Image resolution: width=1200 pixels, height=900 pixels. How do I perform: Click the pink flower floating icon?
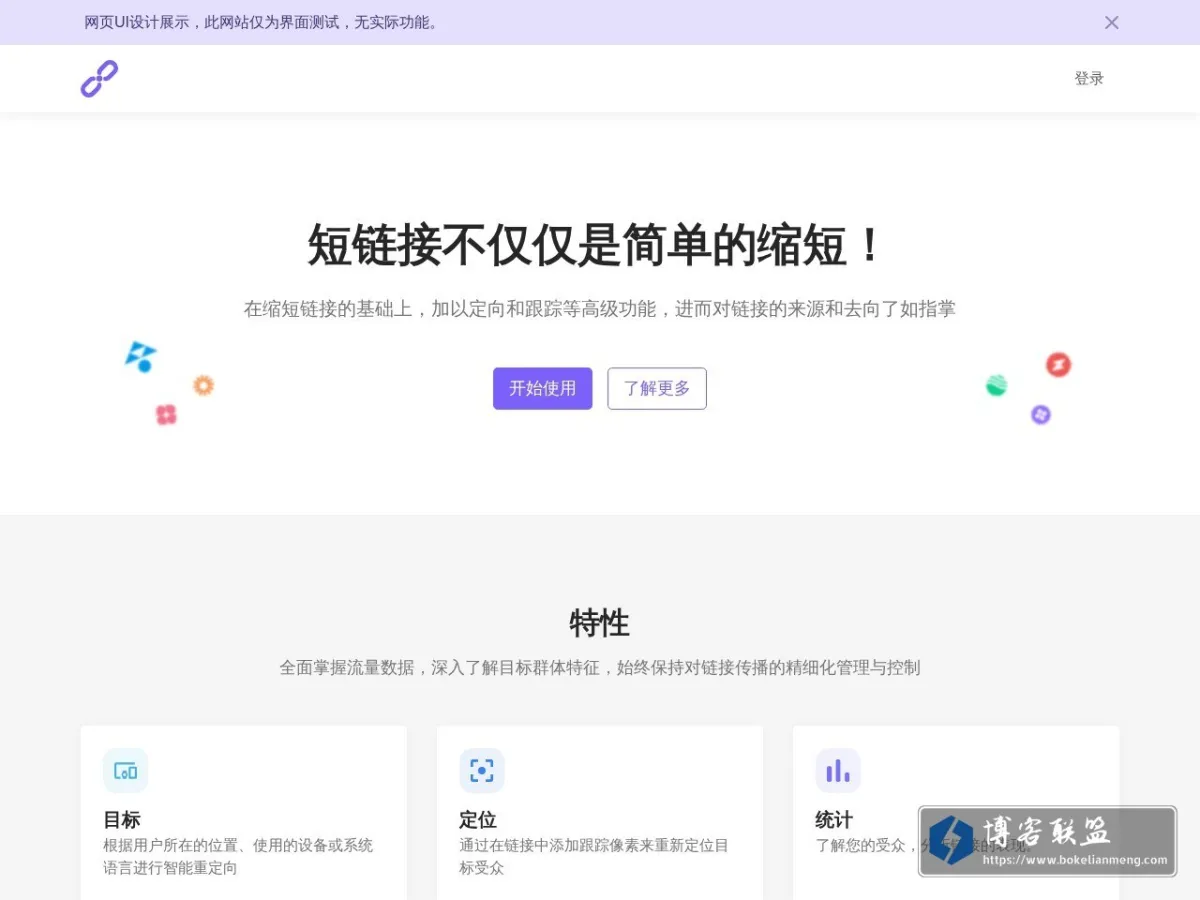(x=166, y=414)
